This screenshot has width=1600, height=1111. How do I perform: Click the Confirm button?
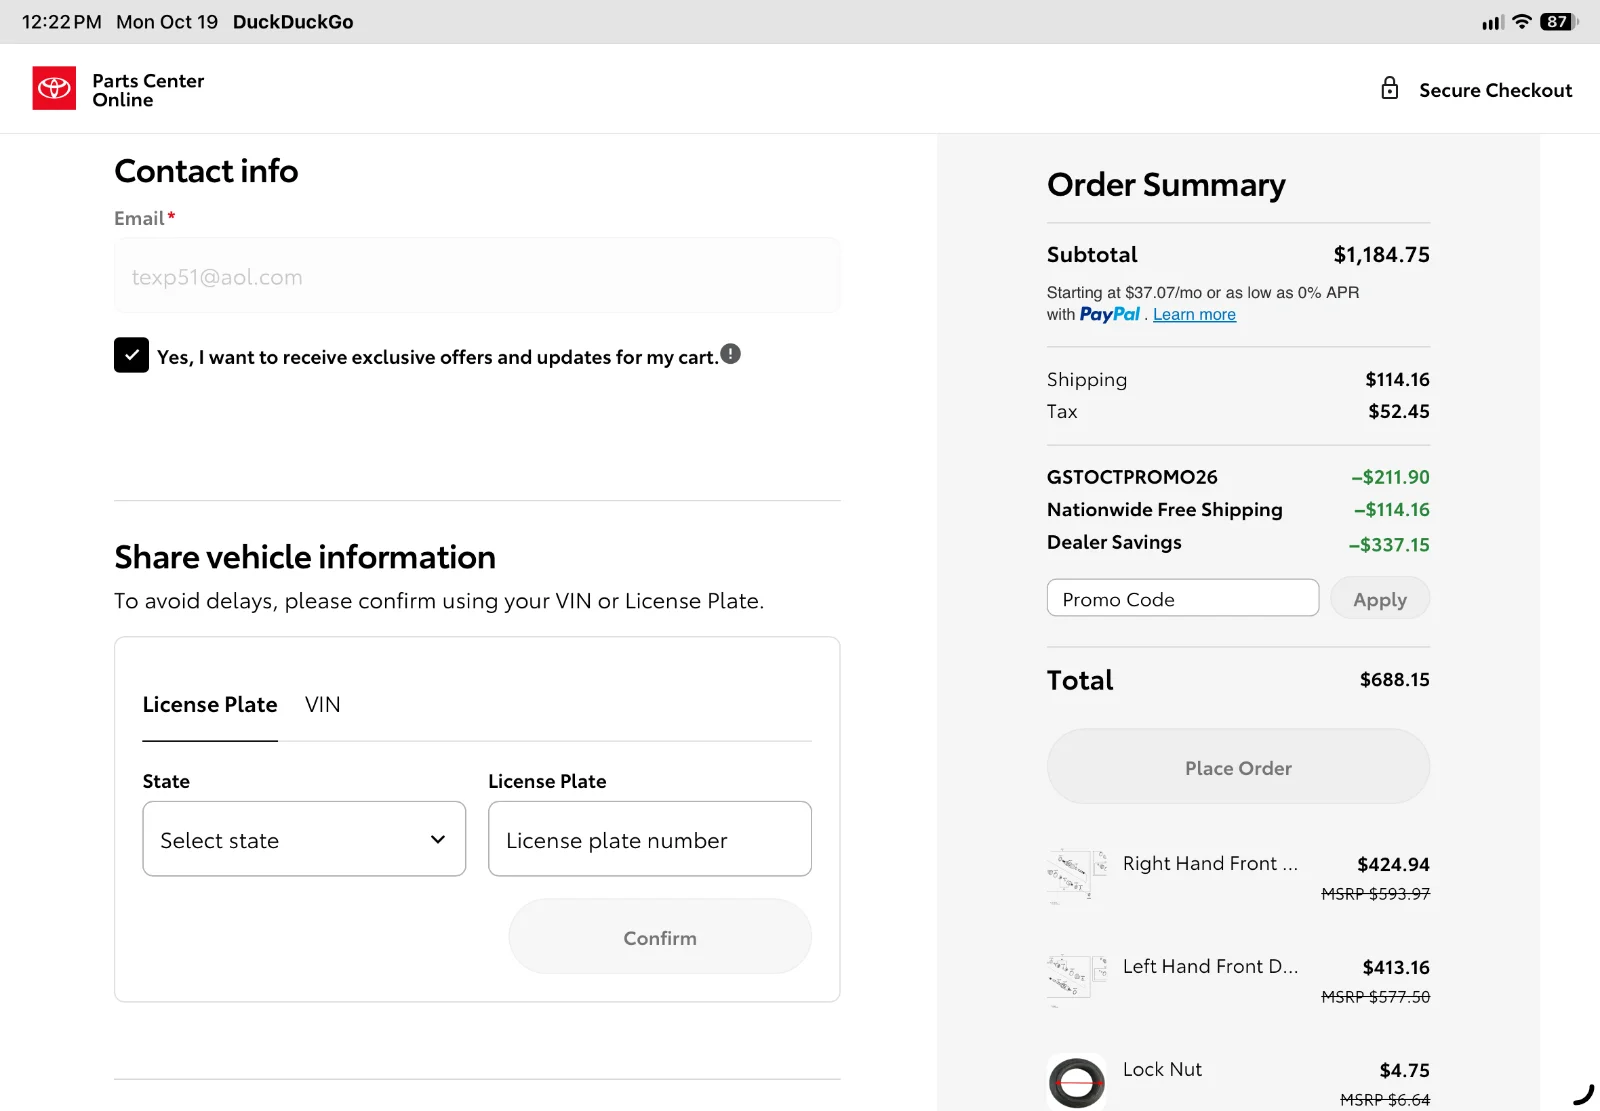(660, 937)
